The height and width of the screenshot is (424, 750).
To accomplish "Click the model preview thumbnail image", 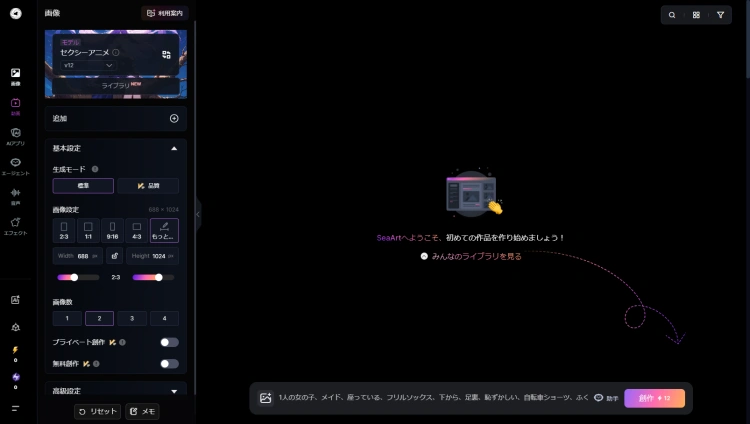I will click(116, 64).
